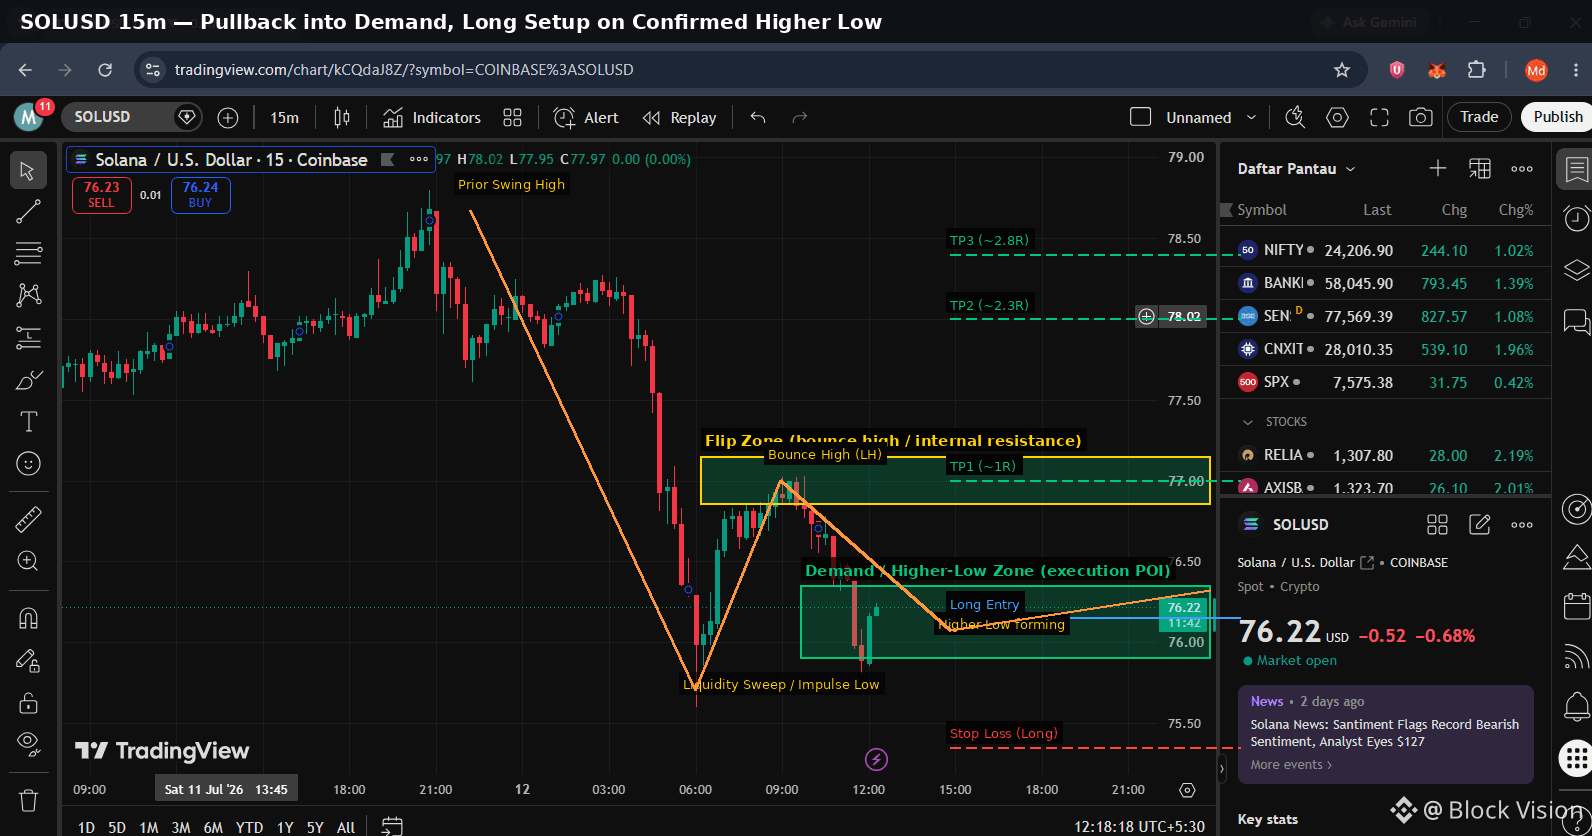Open the object tree layers panel
The height and width of the screenshot is (836, 1592).
[1576, 270]
